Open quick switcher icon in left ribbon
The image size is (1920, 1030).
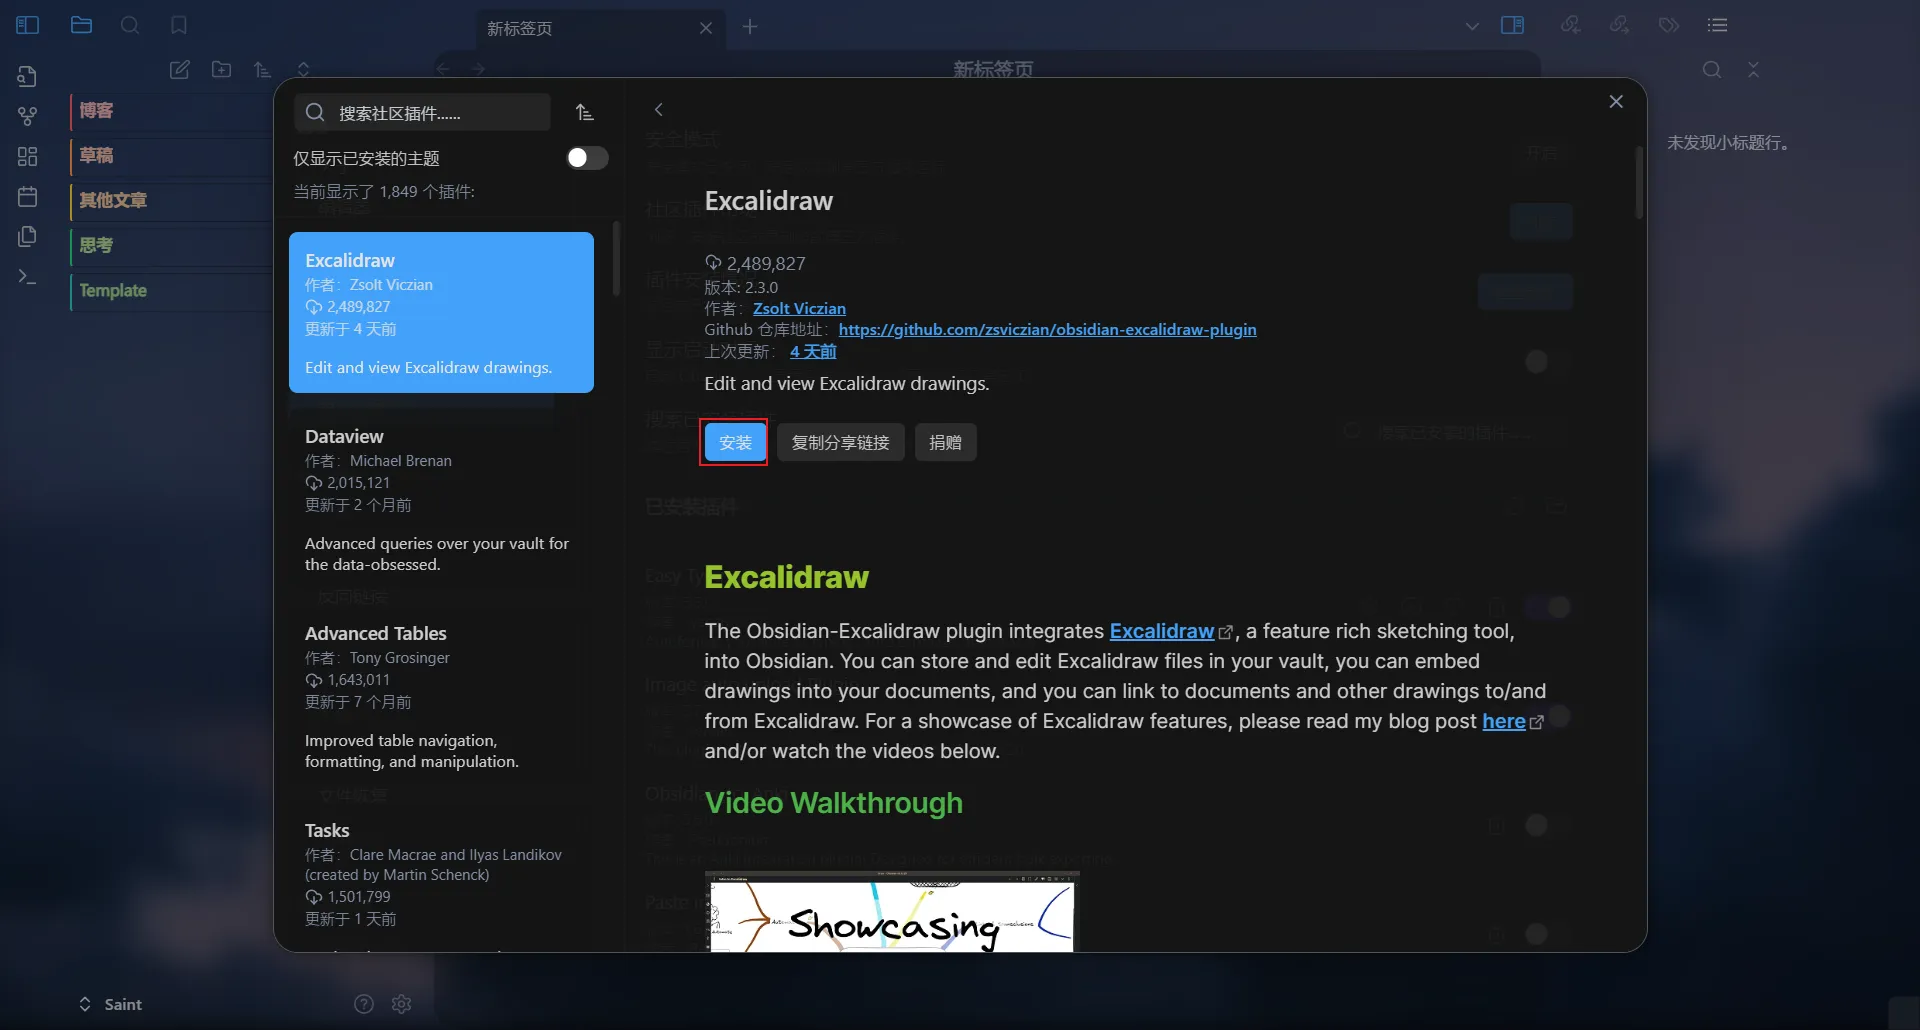click(x=28, y=76)
